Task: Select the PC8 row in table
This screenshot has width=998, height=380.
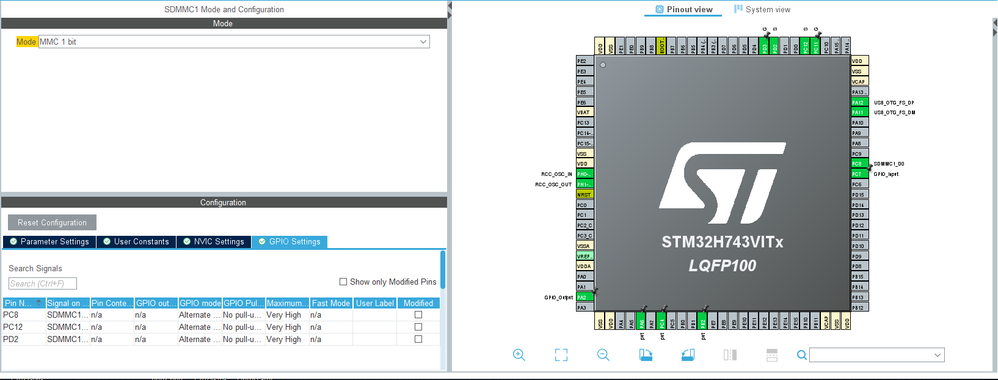Action: 220,315
